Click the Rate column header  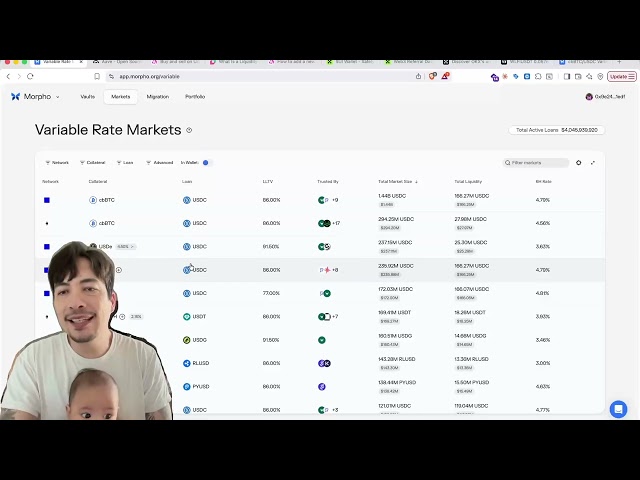pyautogui.click(x=544, y=181)
